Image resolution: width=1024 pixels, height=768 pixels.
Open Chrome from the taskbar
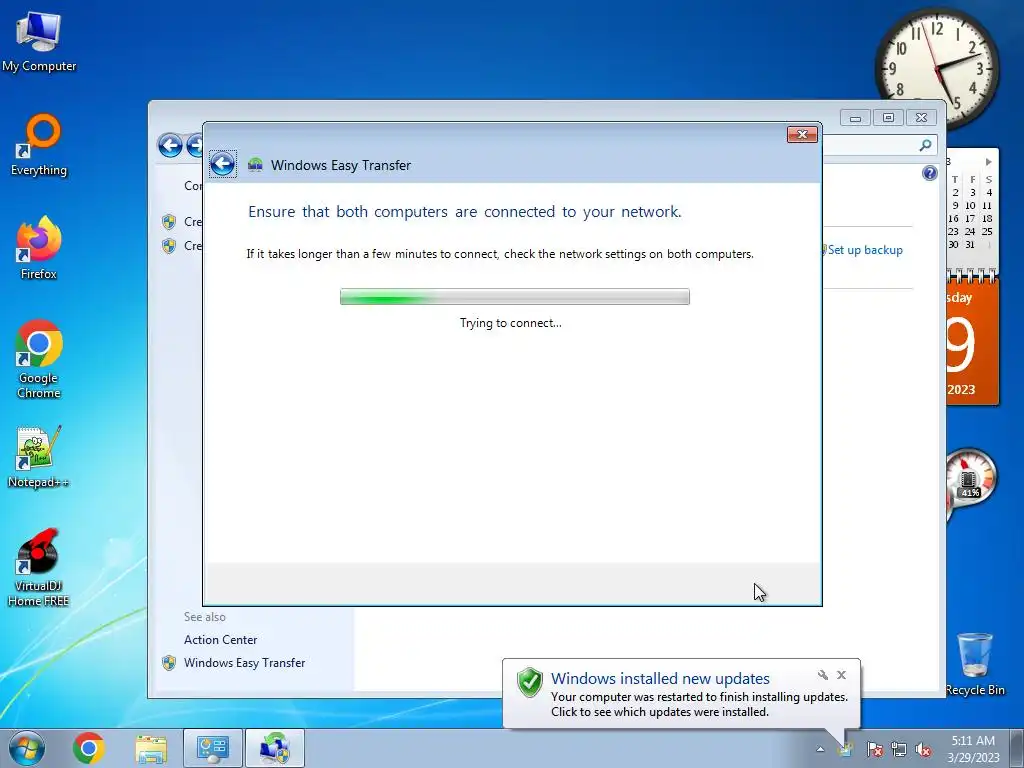[89, 748]
